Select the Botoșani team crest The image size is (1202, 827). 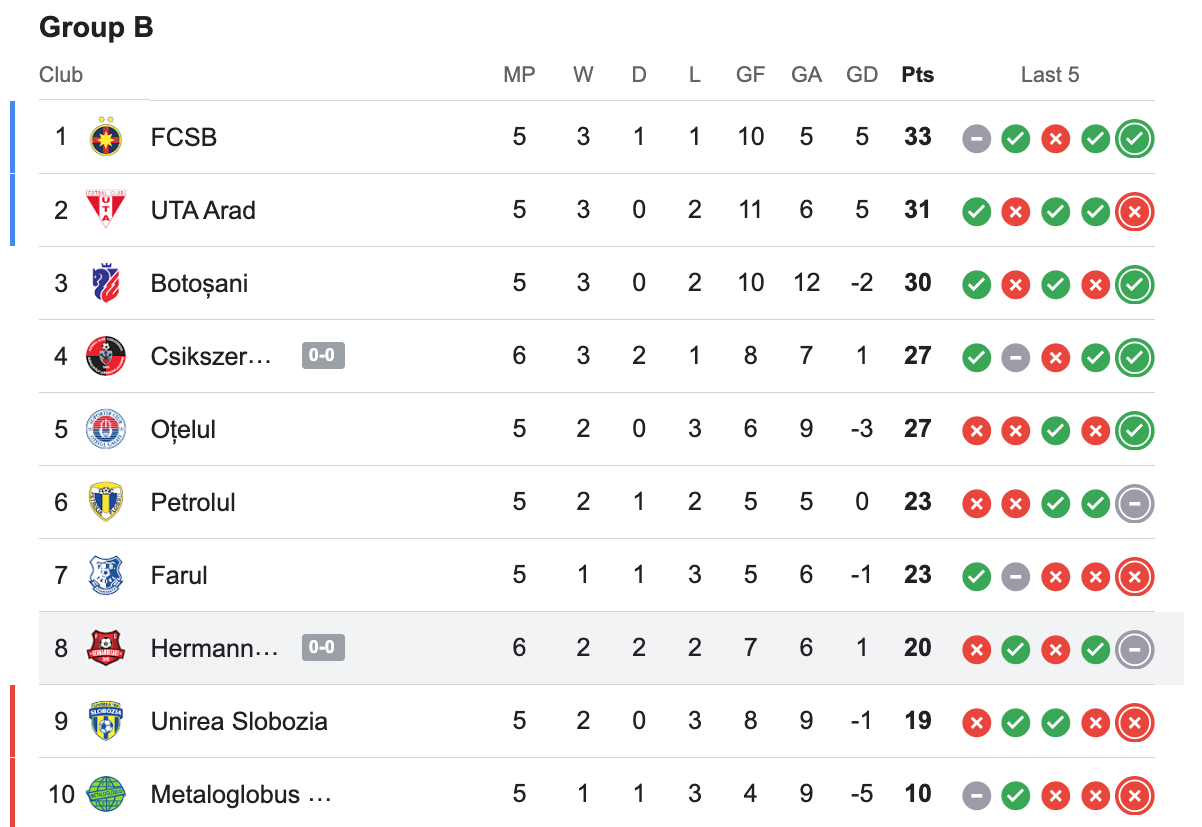[105, 283]
